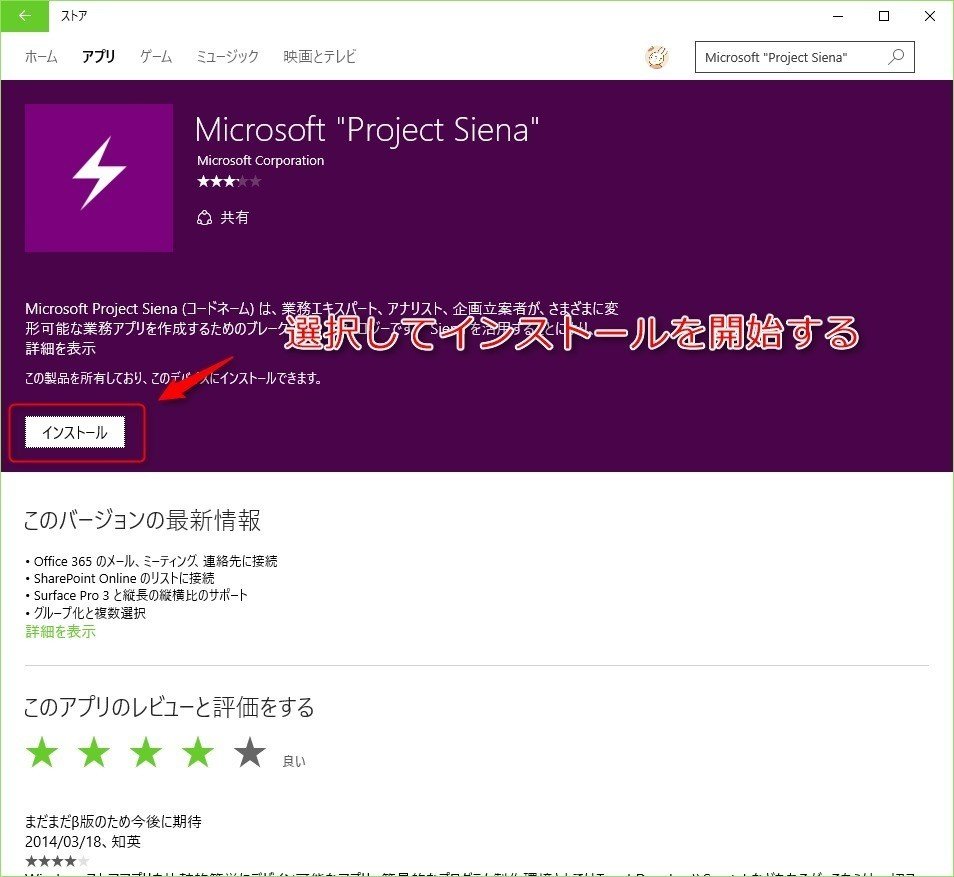The width and height of the screenshot is (954, 877).
Task: Rate the app one star
Action: pos(42,752)
